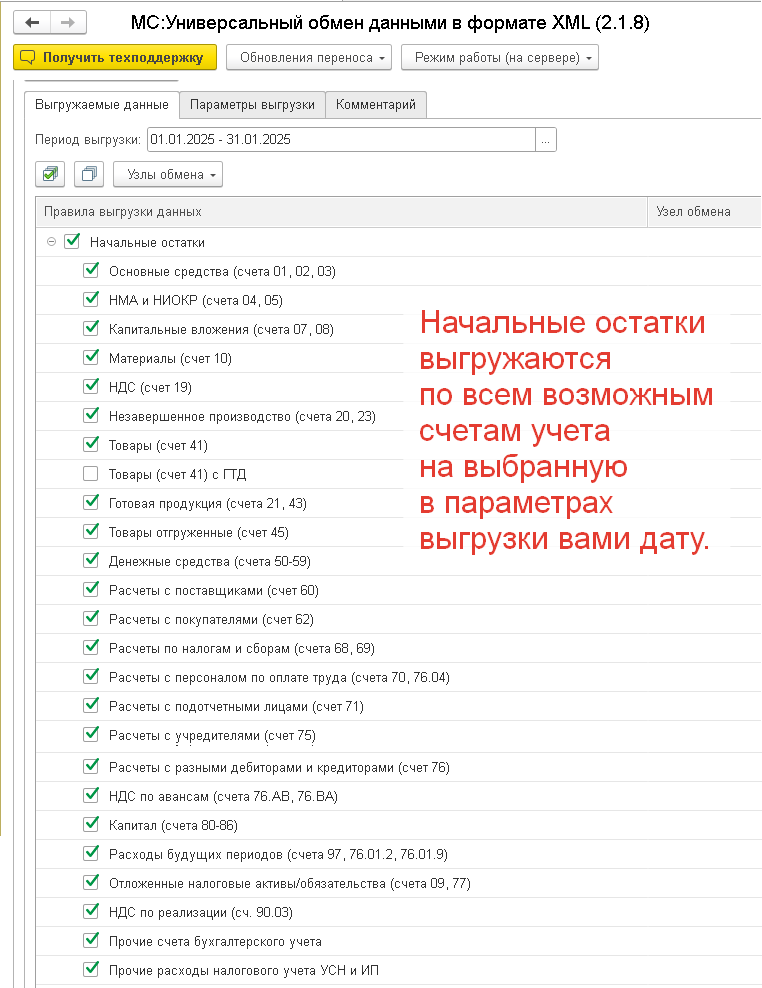
Task: Uncheck Прочие расходы налогового учета УСН и ИП
Action: click(x=91, y=969)
